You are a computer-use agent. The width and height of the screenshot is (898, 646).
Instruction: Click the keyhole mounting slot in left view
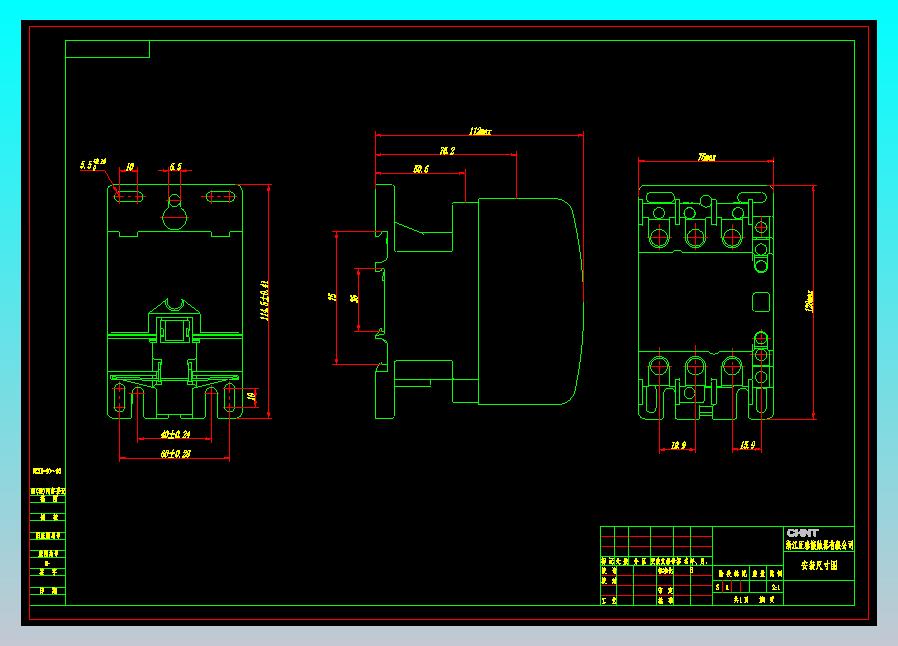pyautogui.click(x=174, y=211)
